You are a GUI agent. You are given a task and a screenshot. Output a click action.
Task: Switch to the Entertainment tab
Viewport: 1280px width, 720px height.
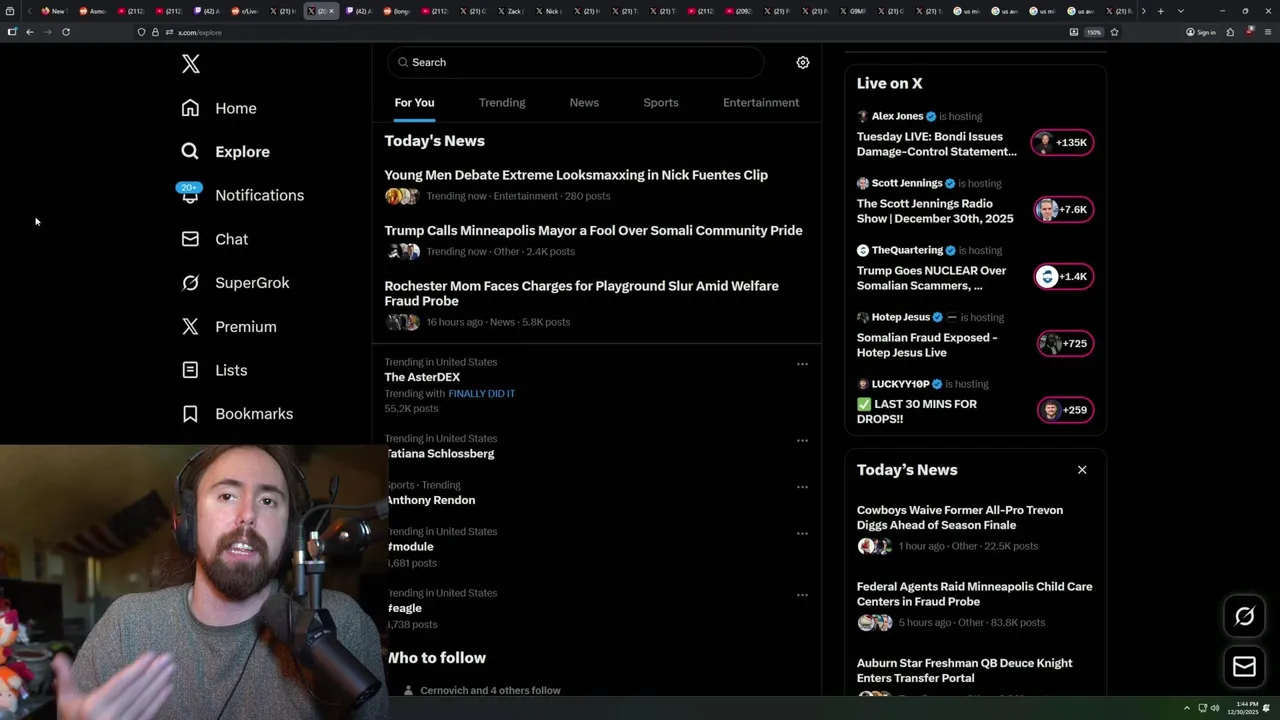pyautogui.click(x=761, y=103)
